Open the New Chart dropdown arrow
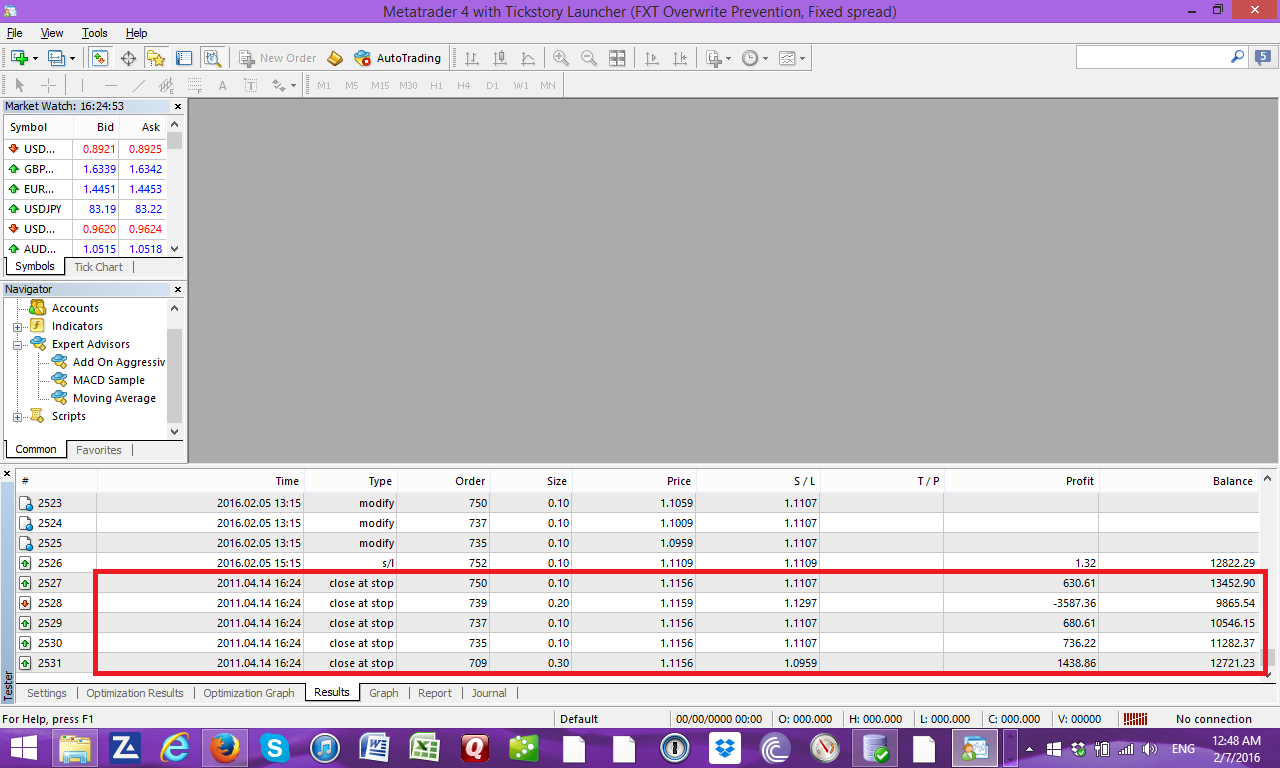Image resolution: width=1280 pixels, height=768 pixels. [x=36, y=58]
